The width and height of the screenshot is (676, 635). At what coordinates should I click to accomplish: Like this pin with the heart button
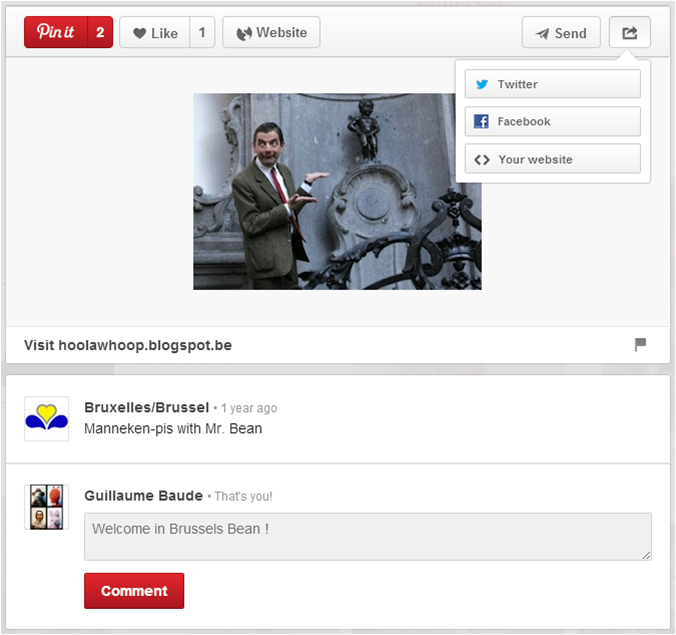(155, 32)
